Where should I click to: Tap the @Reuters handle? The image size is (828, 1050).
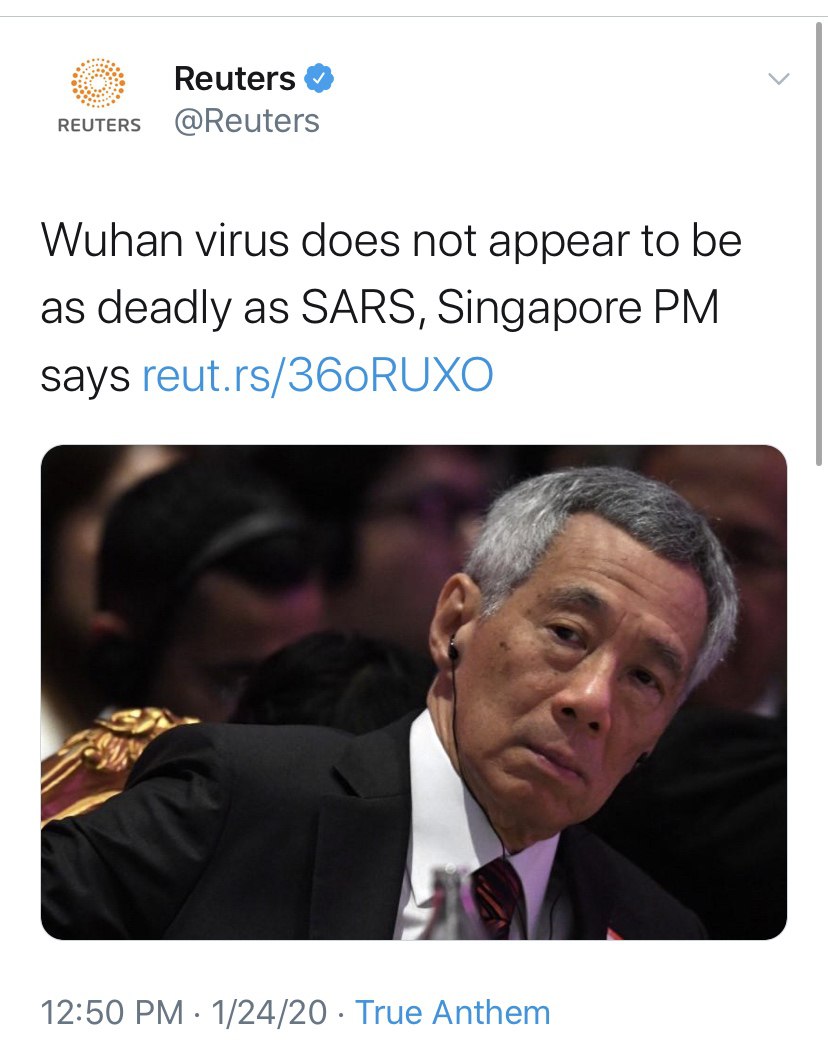pyautogui.click(x=247, y=121)
